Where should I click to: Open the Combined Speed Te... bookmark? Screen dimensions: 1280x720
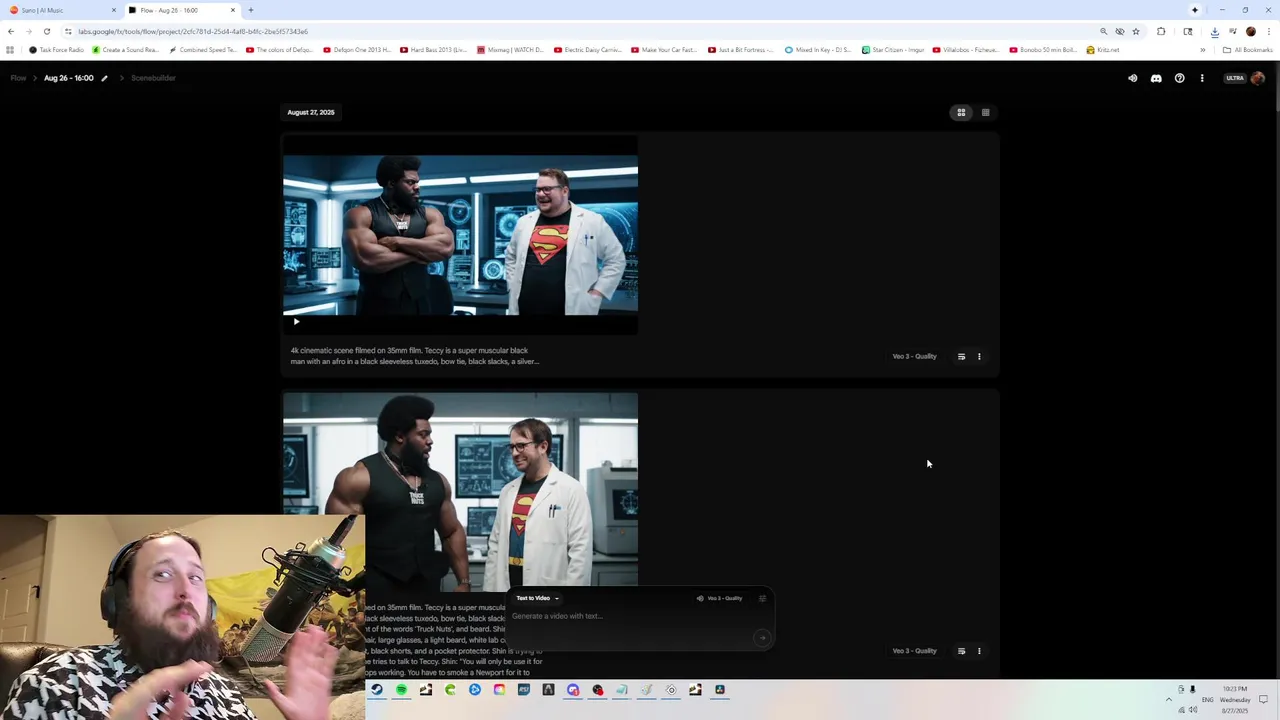(203, 50)
